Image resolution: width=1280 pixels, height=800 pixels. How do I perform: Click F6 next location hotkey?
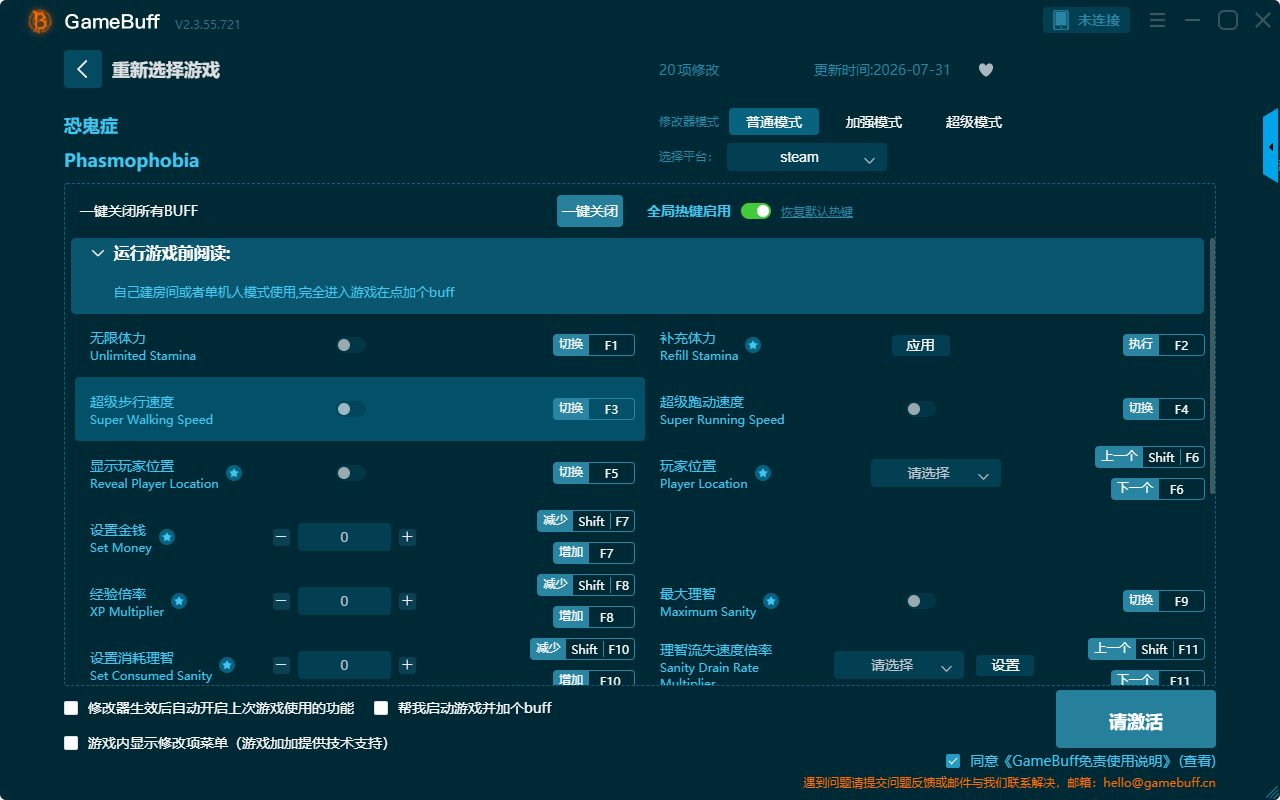pos(1158,489)
